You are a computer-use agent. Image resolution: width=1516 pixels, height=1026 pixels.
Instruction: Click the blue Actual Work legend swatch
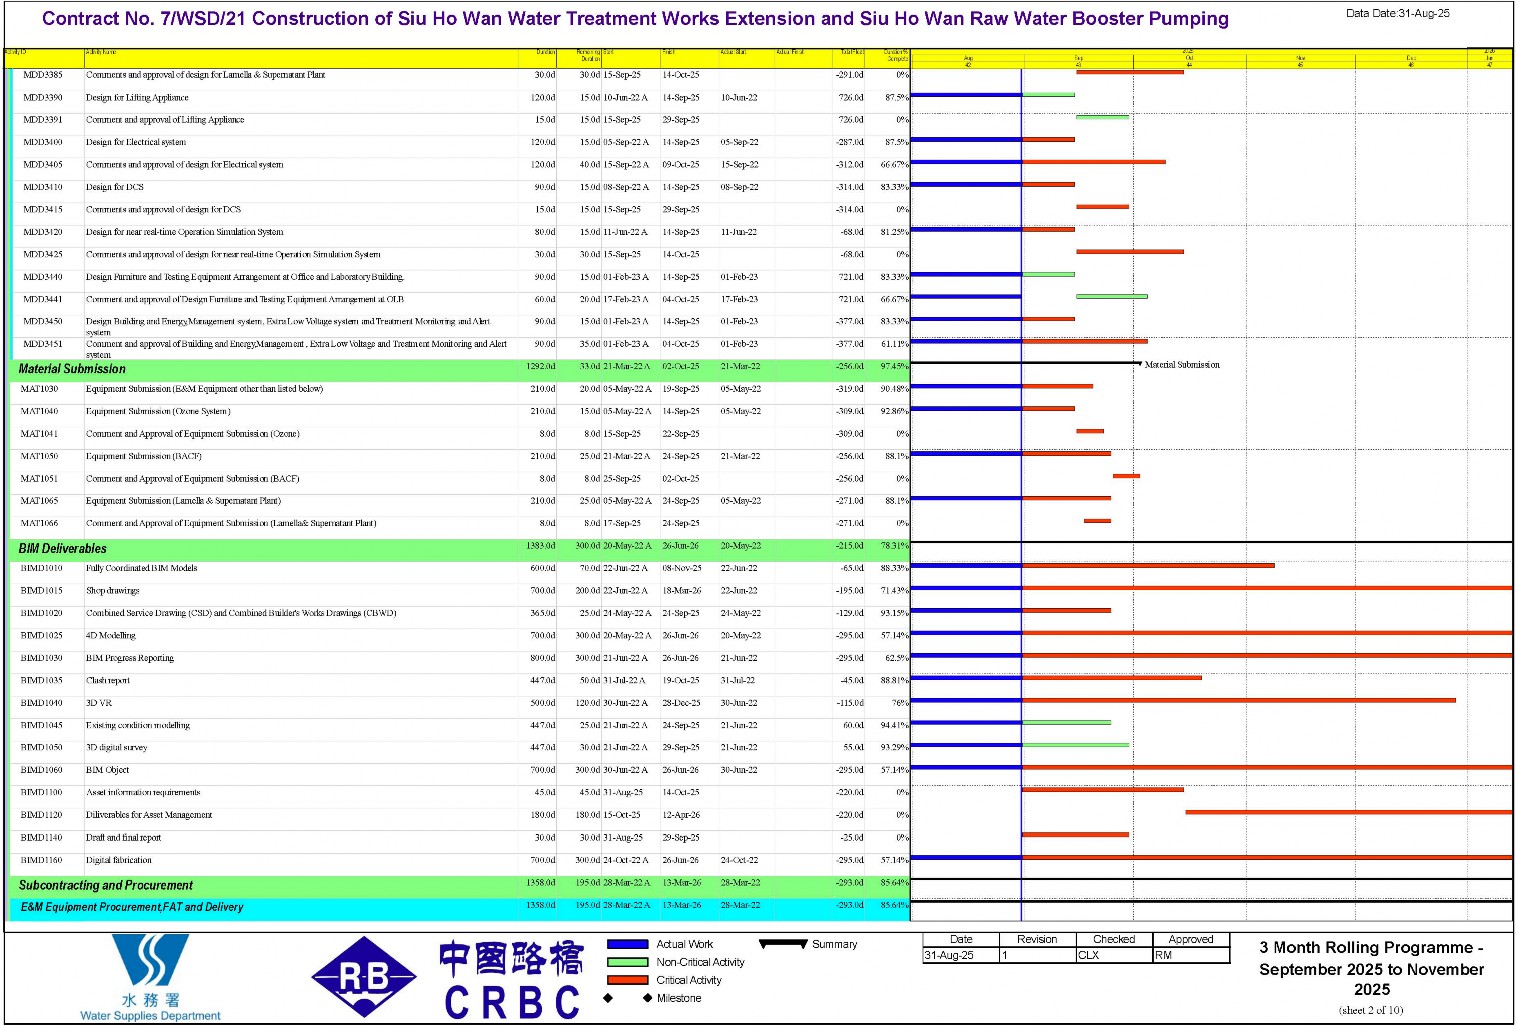pos(628,944)
